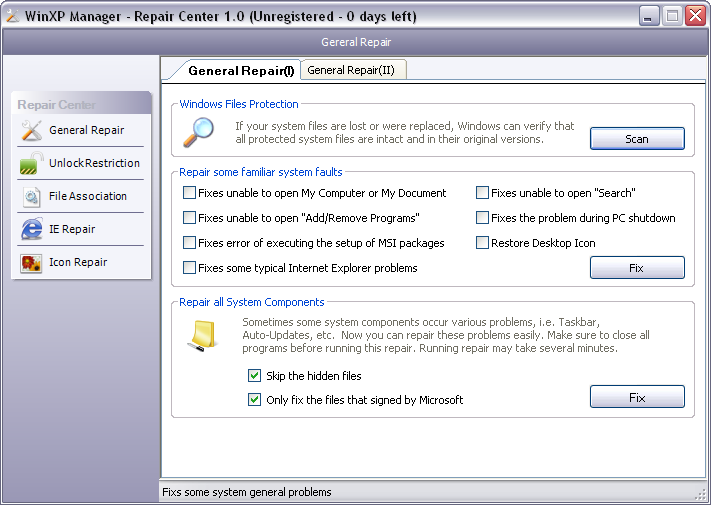Image resolution: width=711 pixels, height=505 pixels.
Task: Click the Unlock Restriction padlock icon
Action: pos(31,163)
